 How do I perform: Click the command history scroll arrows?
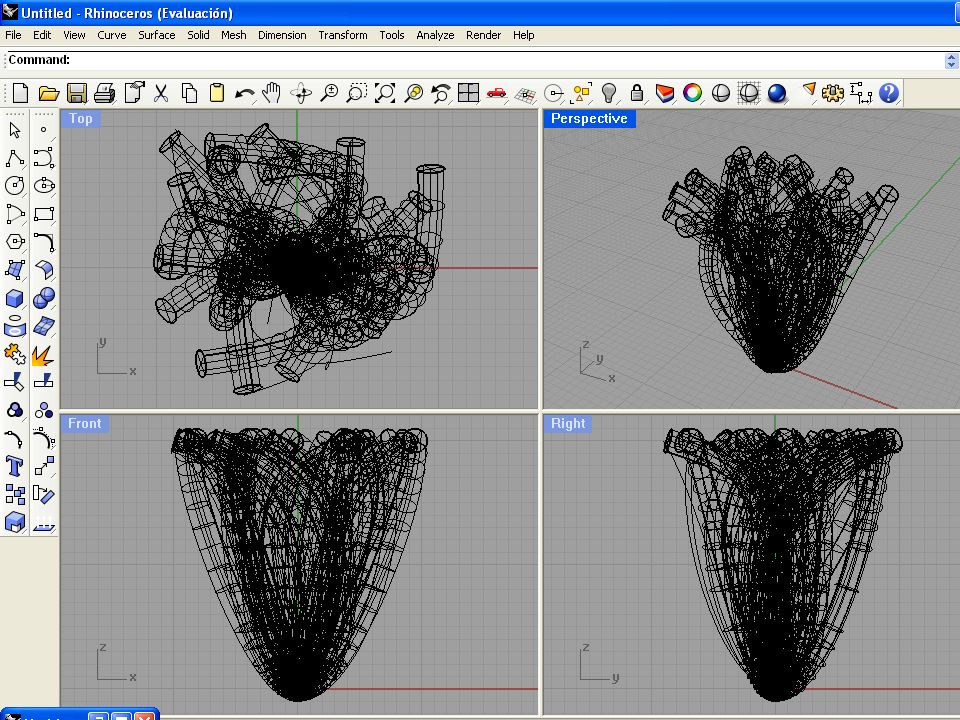(x=951, y=60)
